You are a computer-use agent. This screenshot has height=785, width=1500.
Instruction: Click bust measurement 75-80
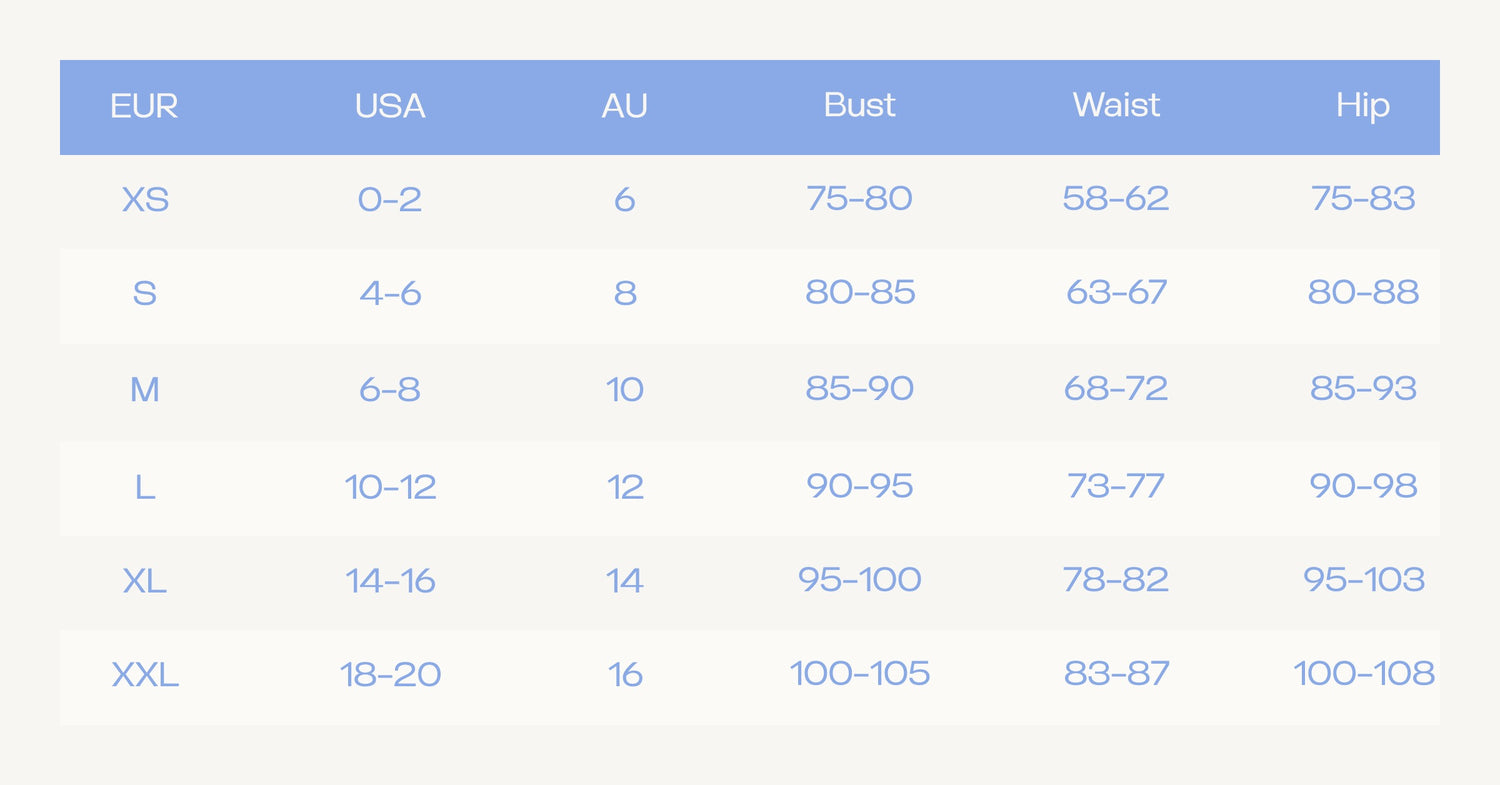[860, 198]
